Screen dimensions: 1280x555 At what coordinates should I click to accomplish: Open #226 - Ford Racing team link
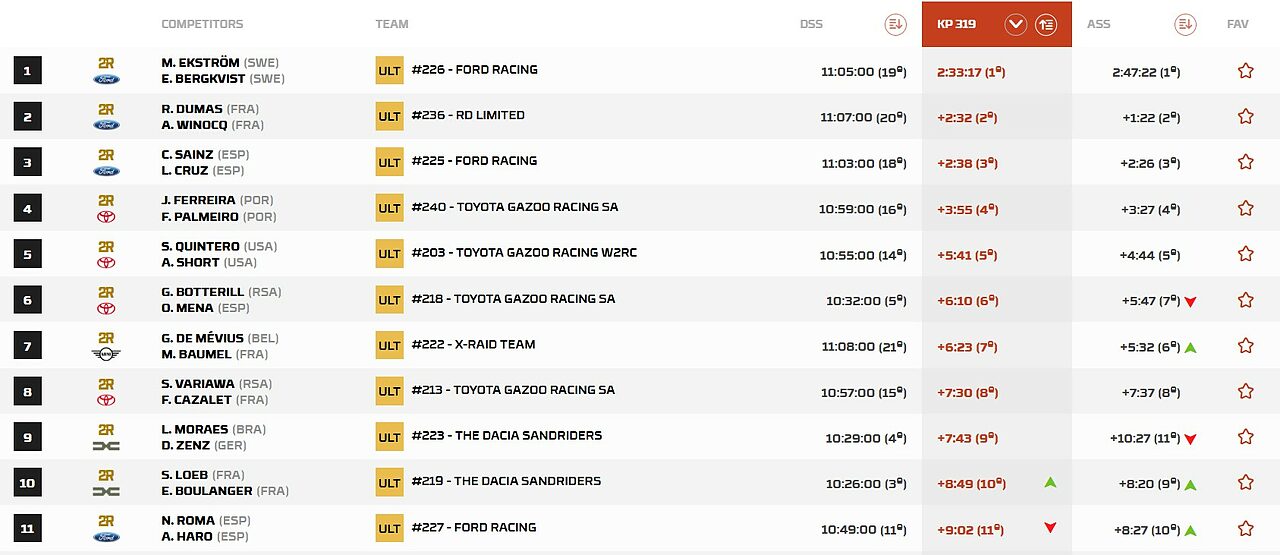474,70
